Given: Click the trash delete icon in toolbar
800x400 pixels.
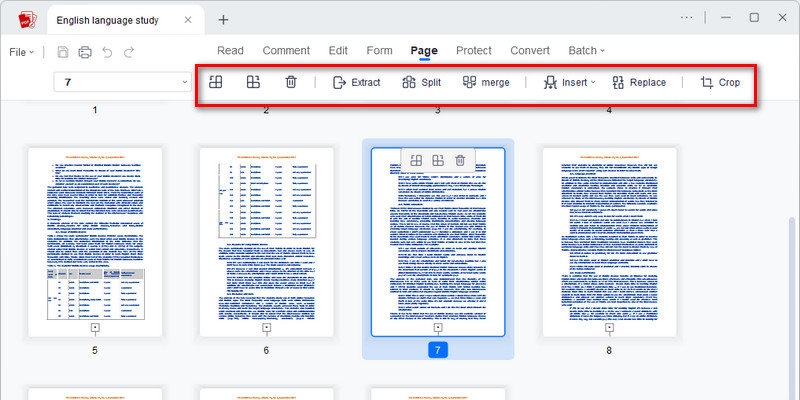Looking at the screenshot, I should (x=291, y=82).
